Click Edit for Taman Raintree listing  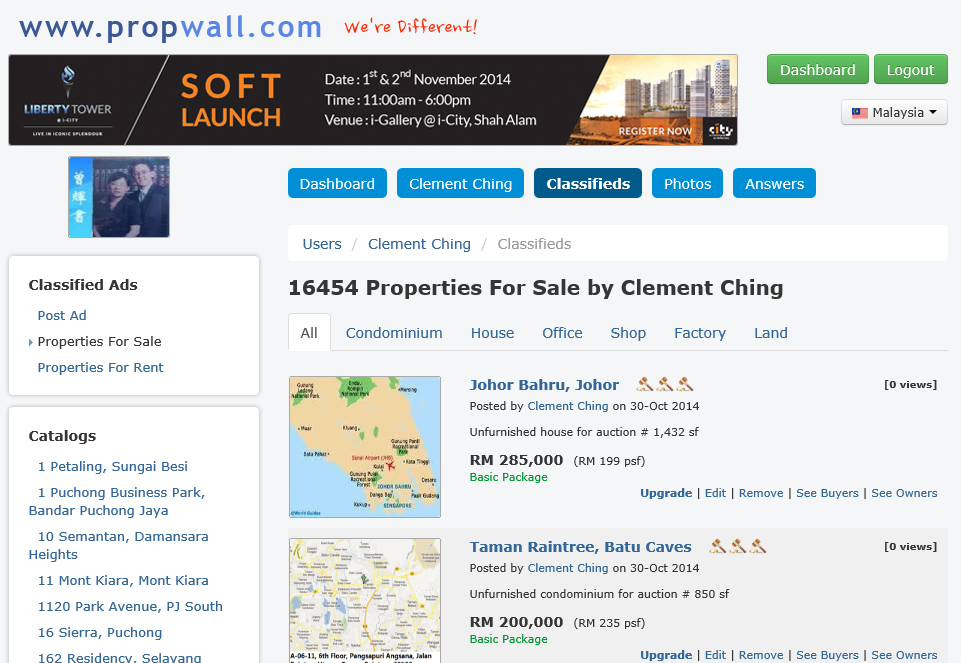[x=715, y=655]
